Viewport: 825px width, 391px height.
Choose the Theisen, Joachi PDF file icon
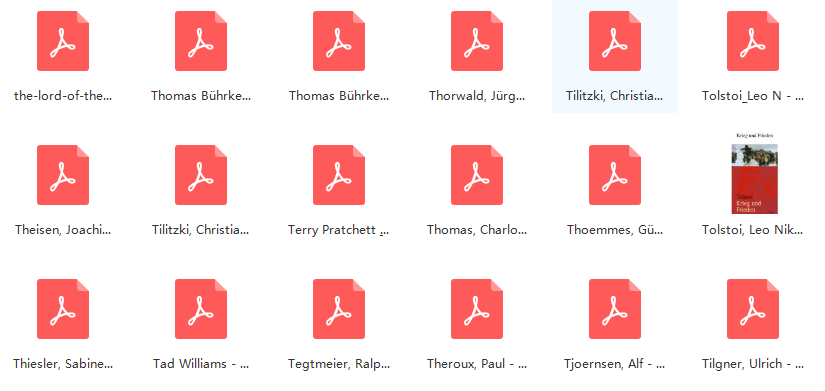63,175
